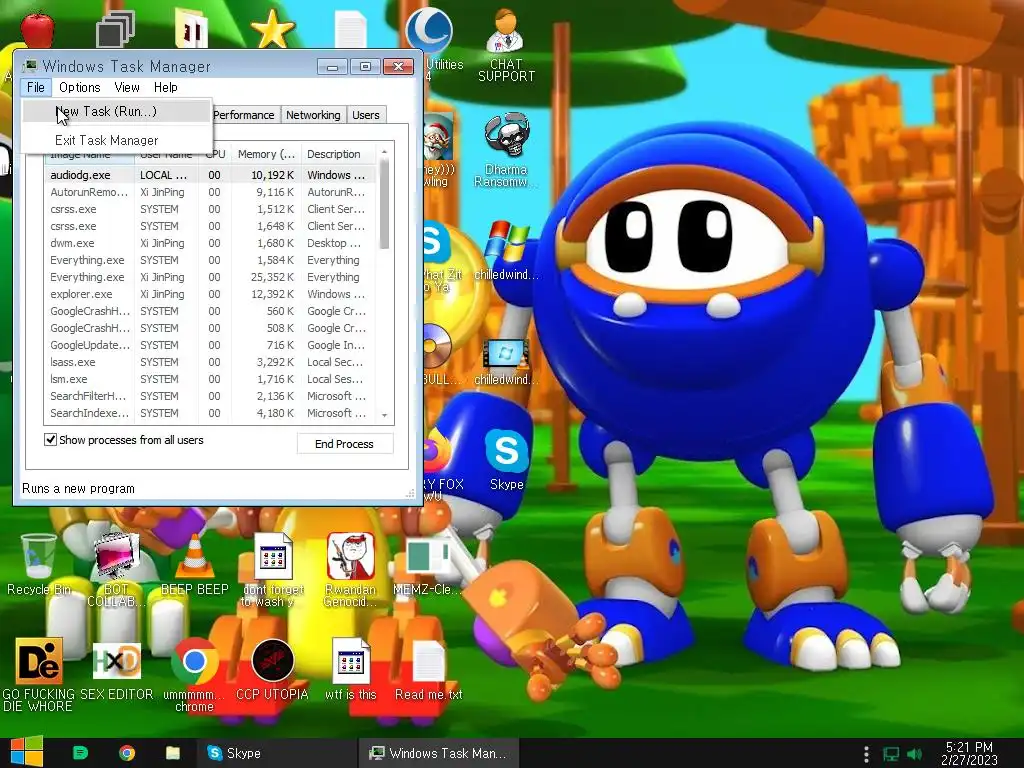Open the Help menu

(x=165, y=88)
